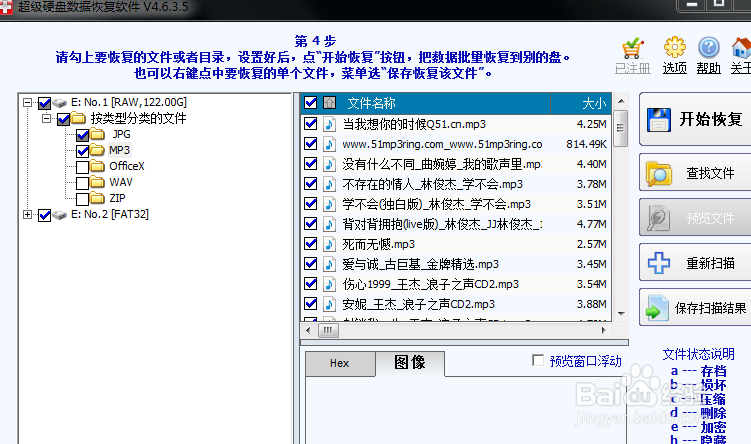Check the WAV folder checkbox
751x444 pixels.
(82, 183)
